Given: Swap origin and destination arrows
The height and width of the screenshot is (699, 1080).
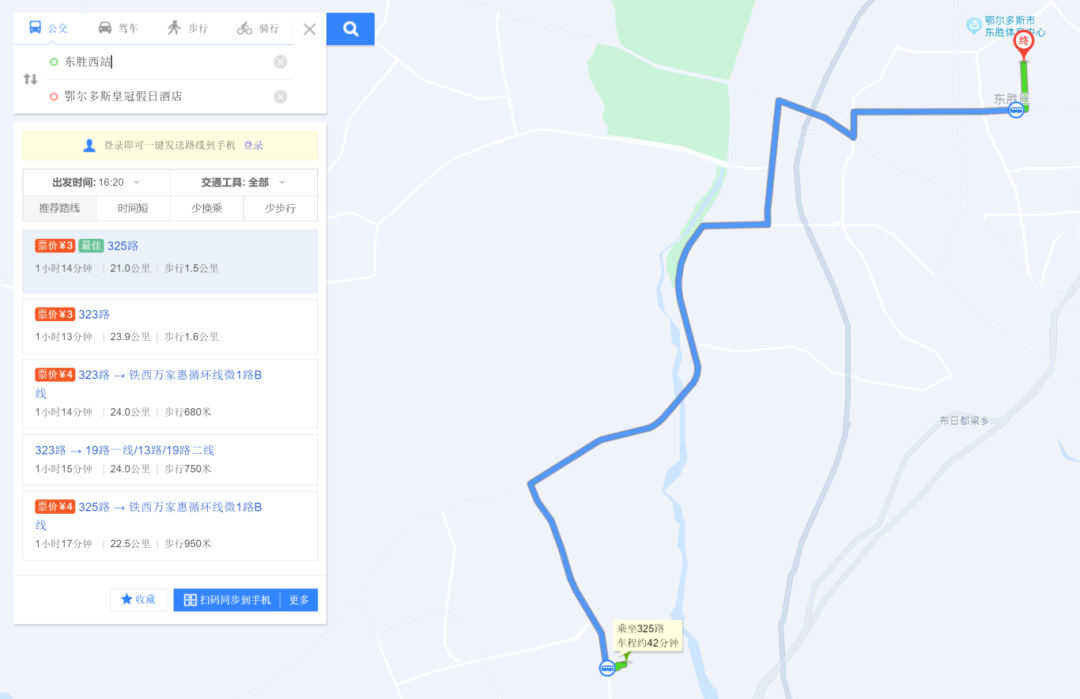Looking at the screenshot, I should click(x=30, y=79).
